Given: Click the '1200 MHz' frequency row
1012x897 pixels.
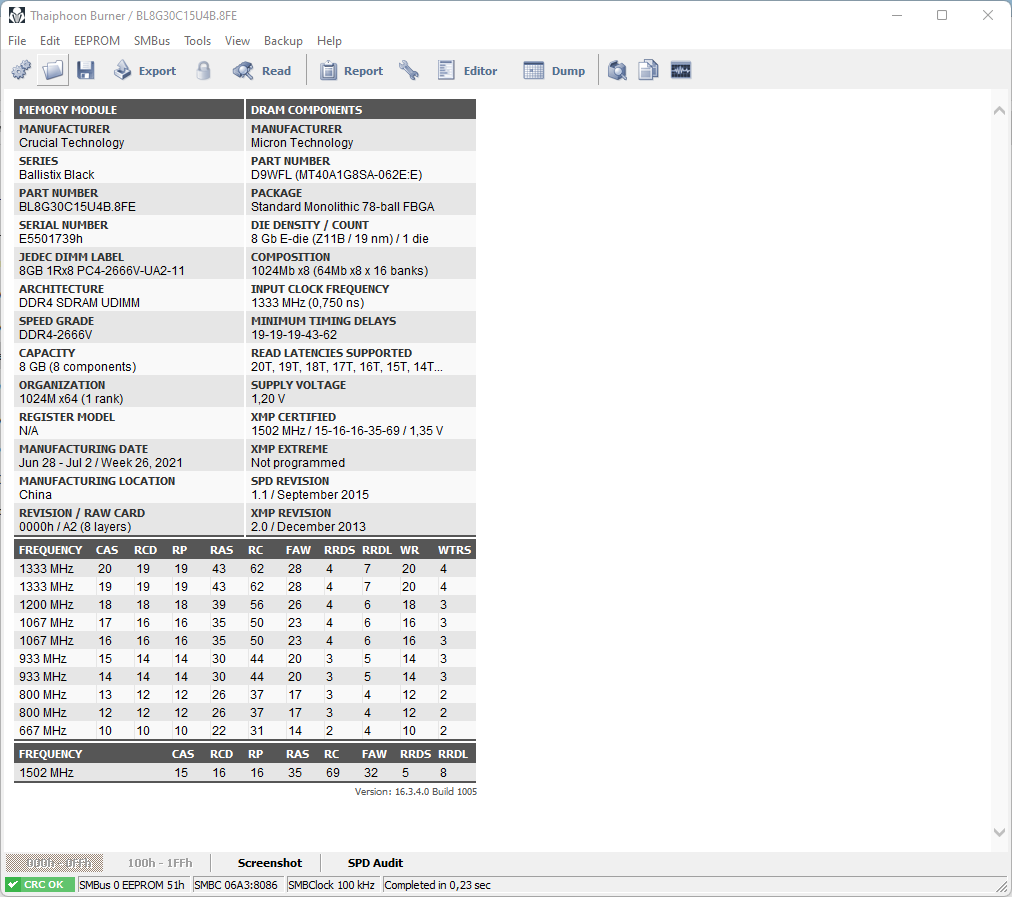Looking at the screenshot, I should pyautogui.click(x=245, y=605).
